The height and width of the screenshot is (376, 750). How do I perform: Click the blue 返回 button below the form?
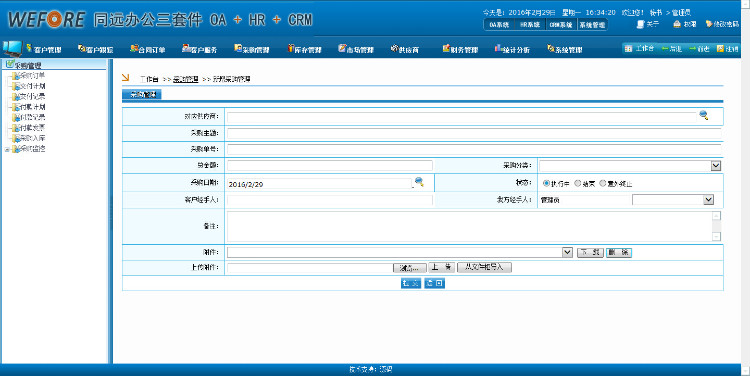coord(434,284)
